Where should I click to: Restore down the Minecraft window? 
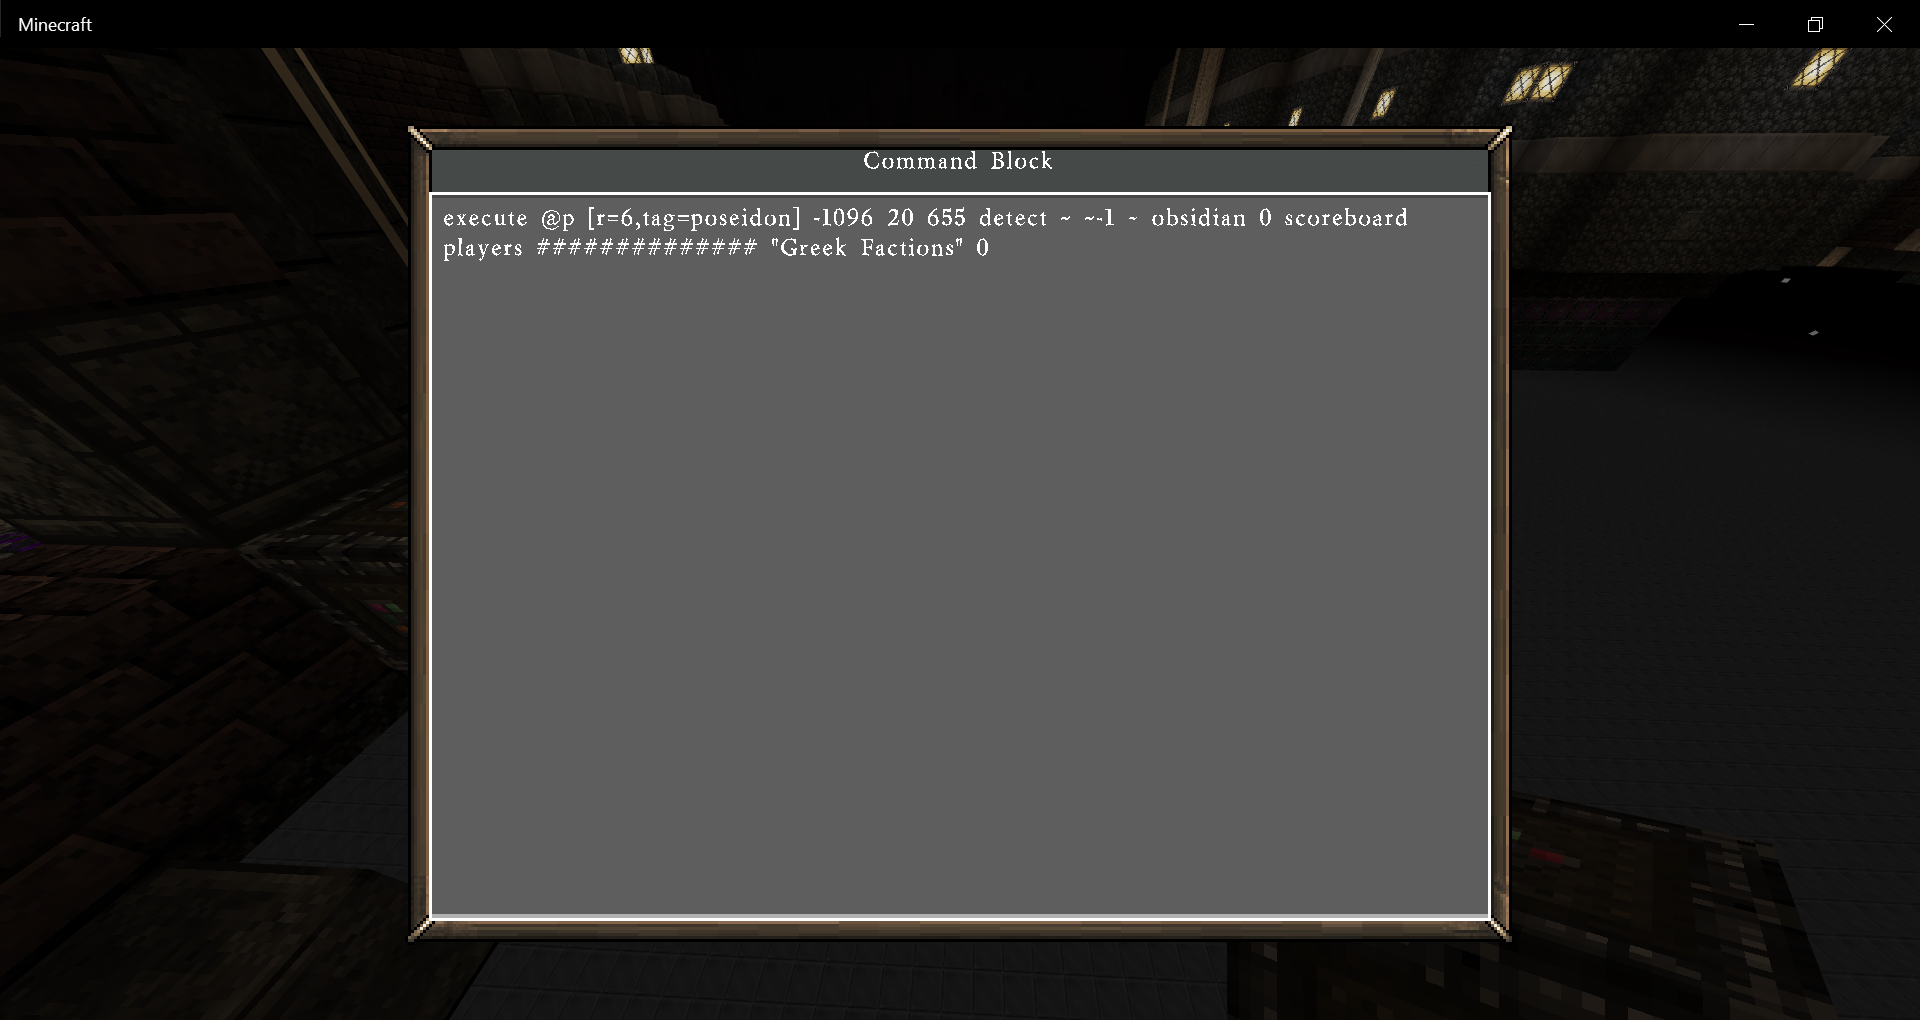[x=1815, y=24]
